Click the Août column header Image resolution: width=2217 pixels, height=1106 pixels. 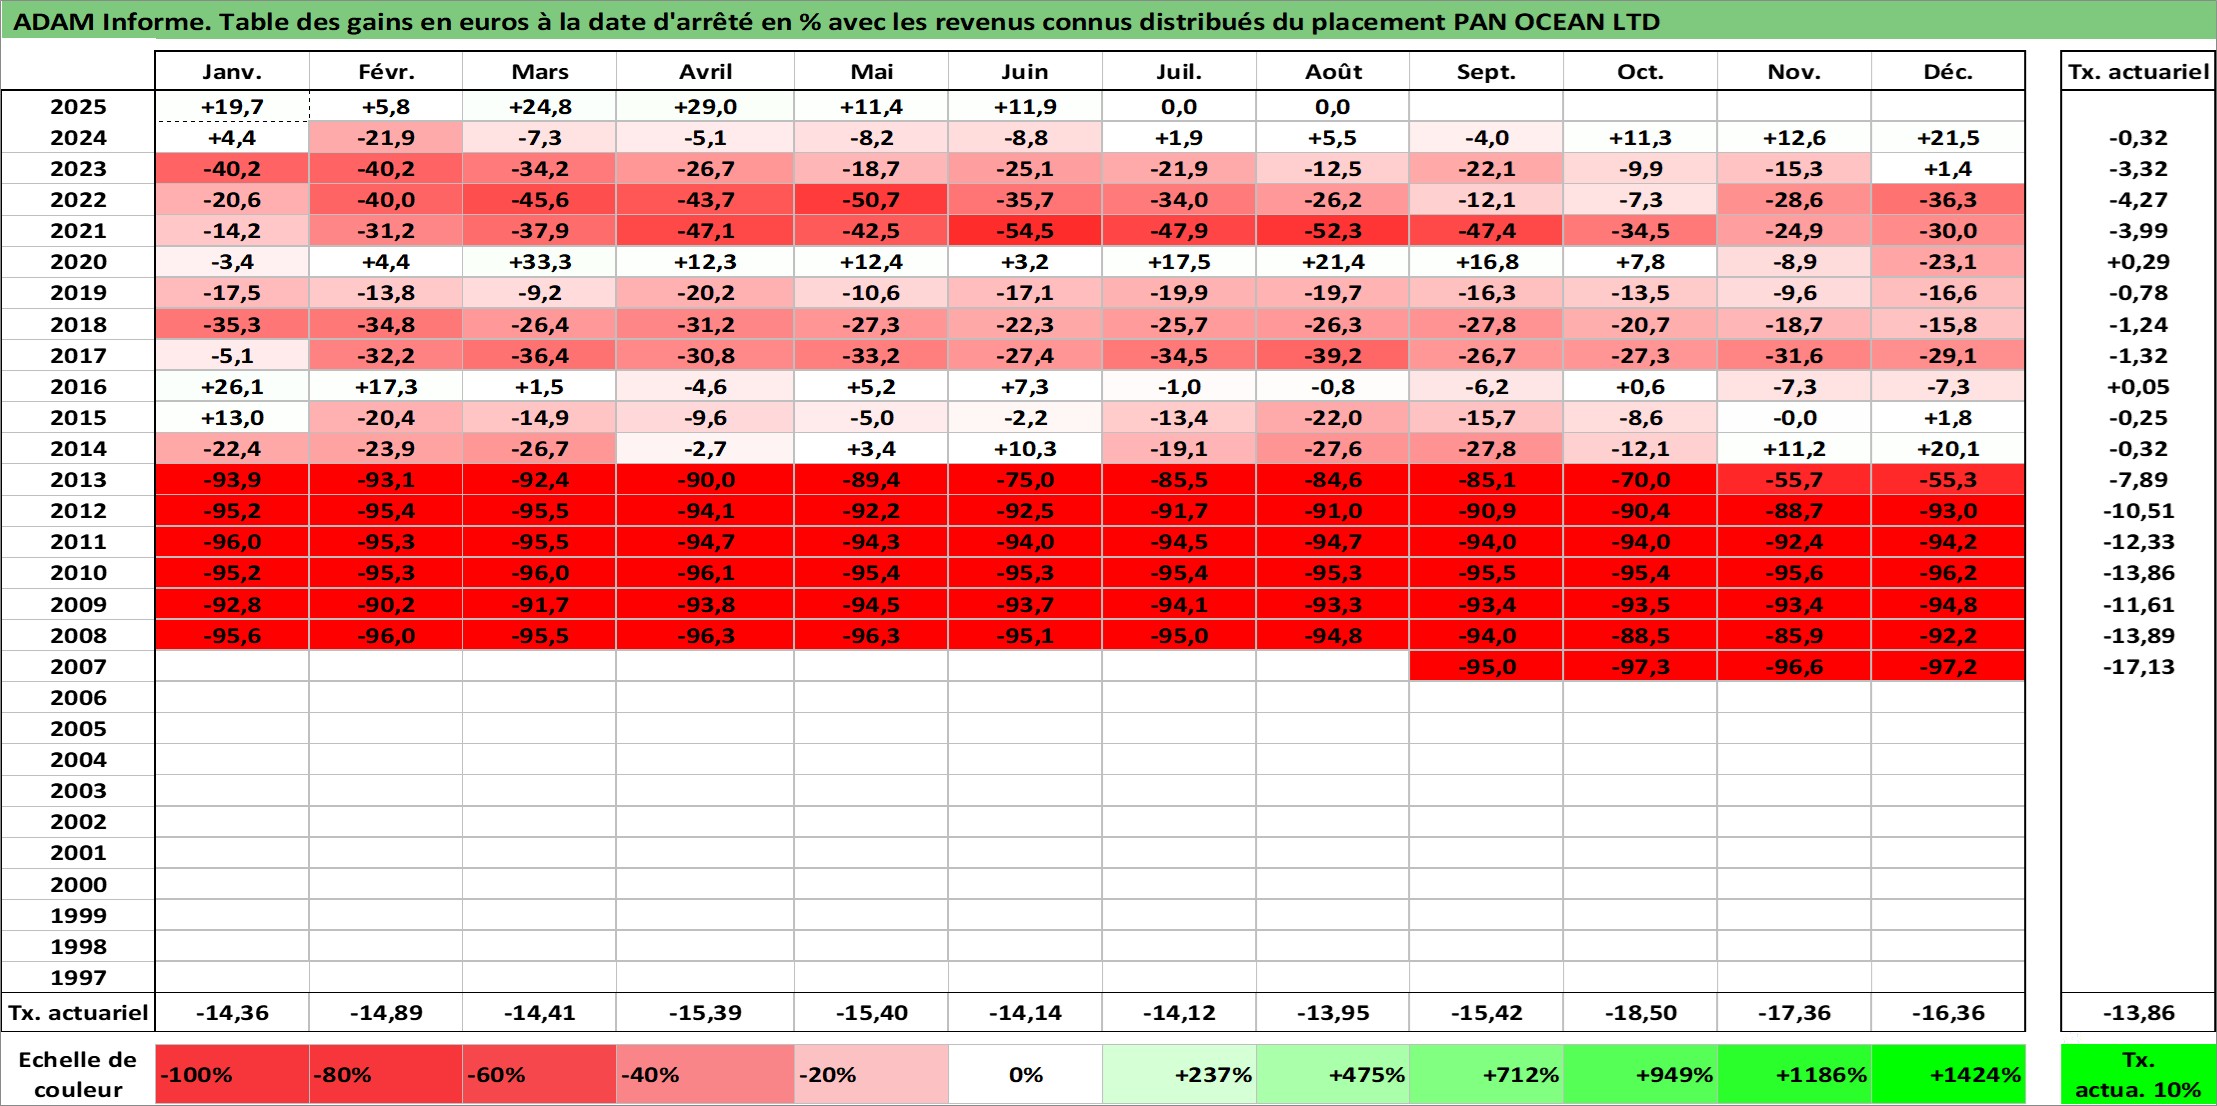1333,72
